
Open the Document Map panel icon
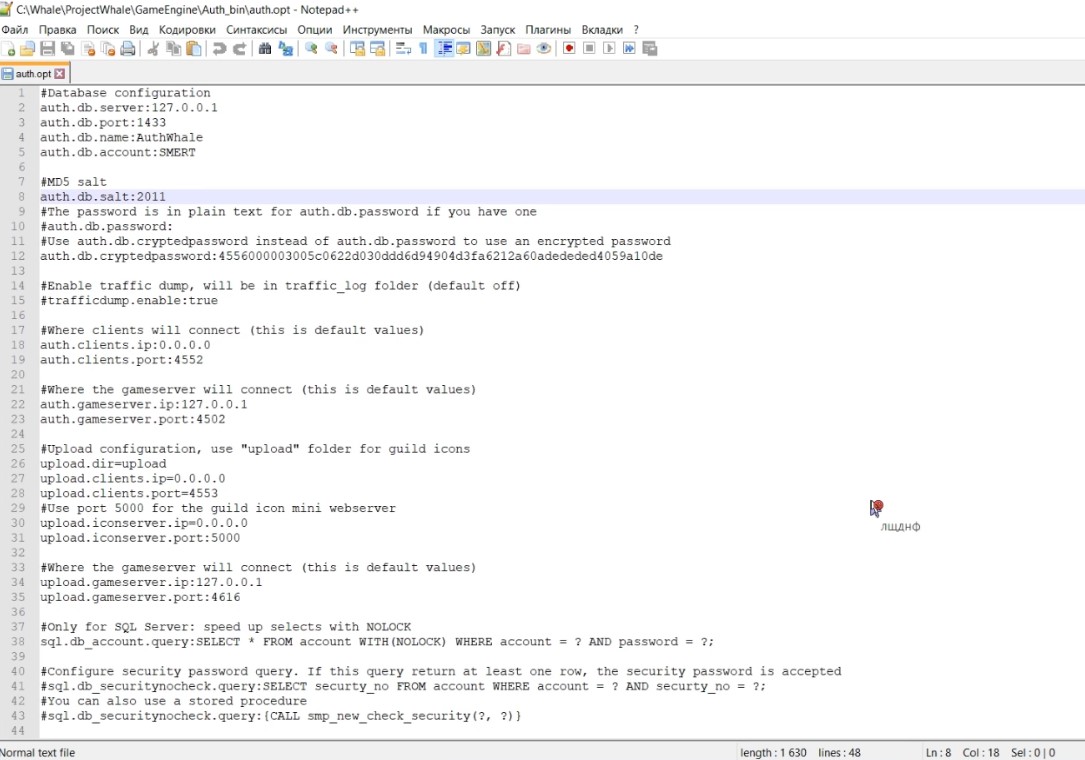pyautogui.click(x=484, y=48)
